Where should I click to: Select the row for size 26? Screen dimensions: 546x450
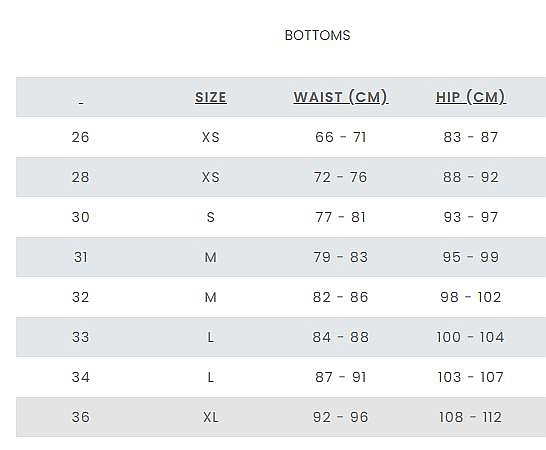(281, 137)
